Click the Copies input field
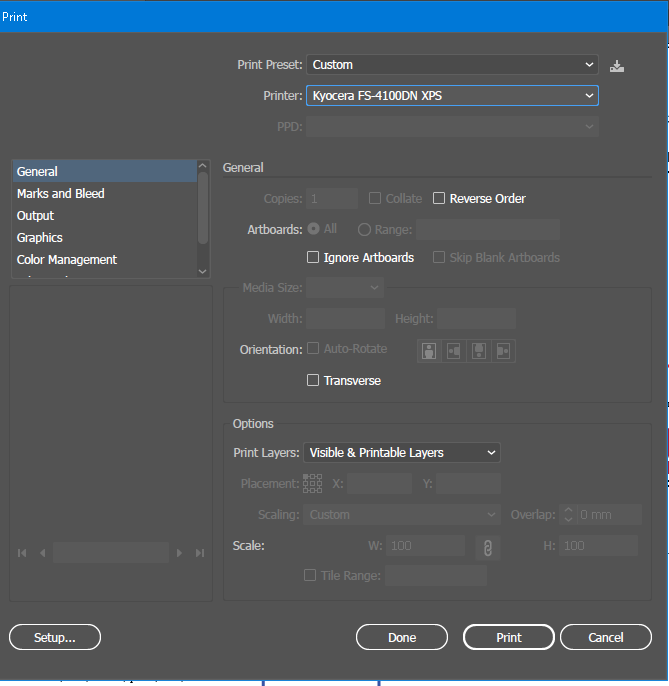 coord(332,199)
